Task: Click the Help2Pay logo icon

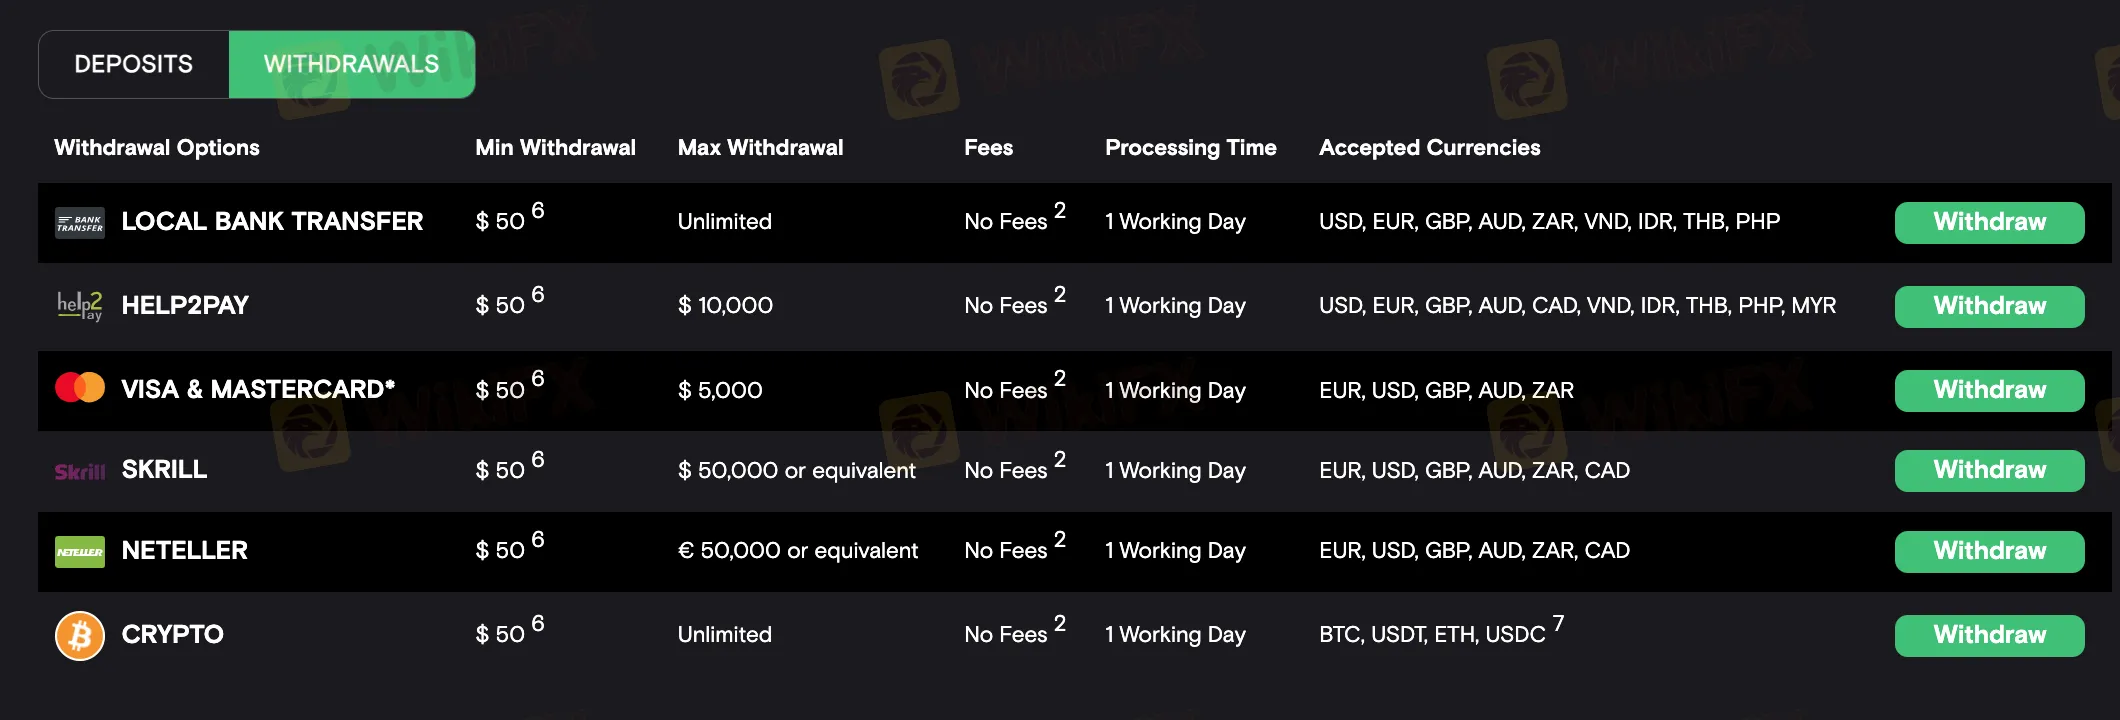Action: tap(80, 305)
